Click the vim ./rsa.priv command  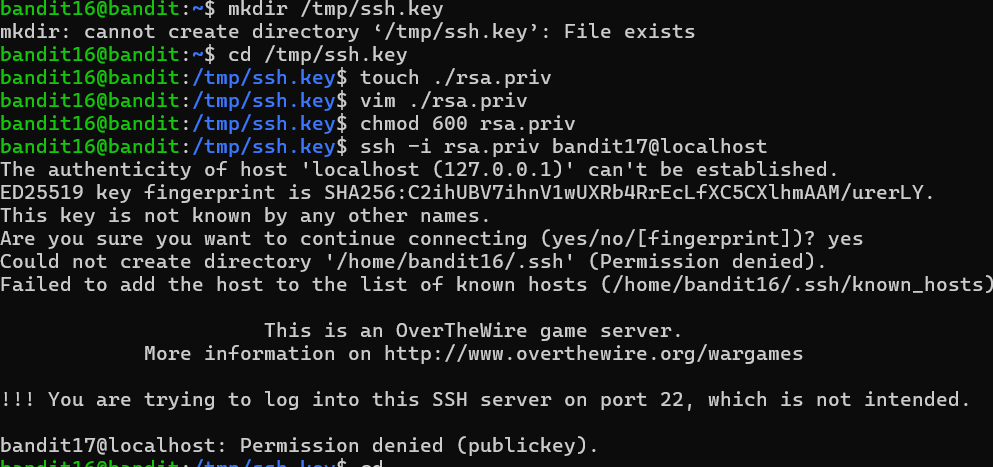pyautogui.click(x=443, y=101)
